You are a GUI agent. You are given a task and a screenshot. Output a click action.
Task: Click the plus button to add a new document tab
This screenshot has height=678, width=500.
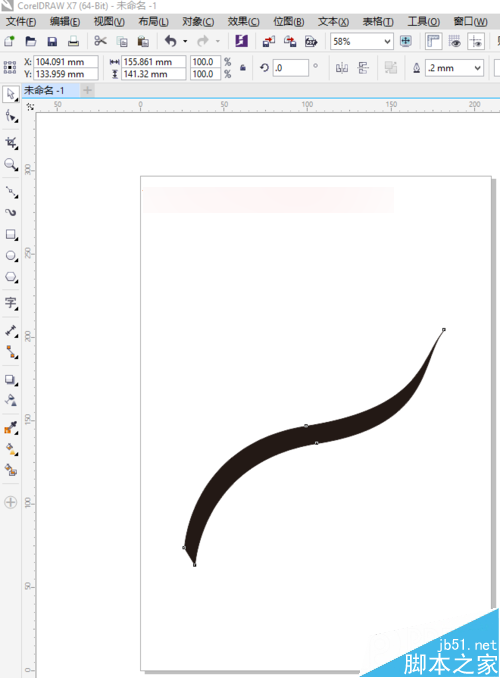pyautogui.click(x=87, y=90)
